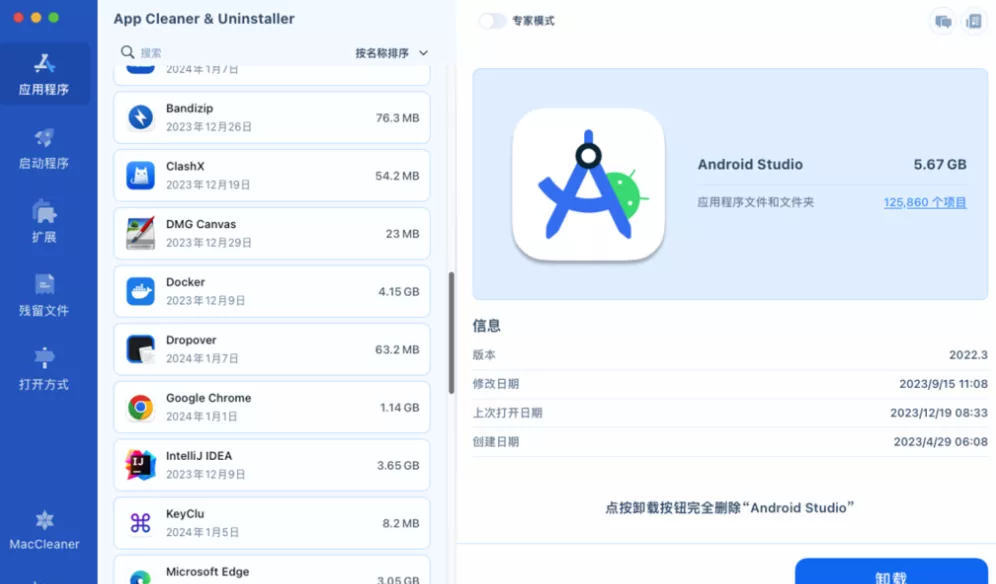Screen dimensions: 996x584
Task: Select Microsoft Edge in the app list
Action: (x=272, y=570)
